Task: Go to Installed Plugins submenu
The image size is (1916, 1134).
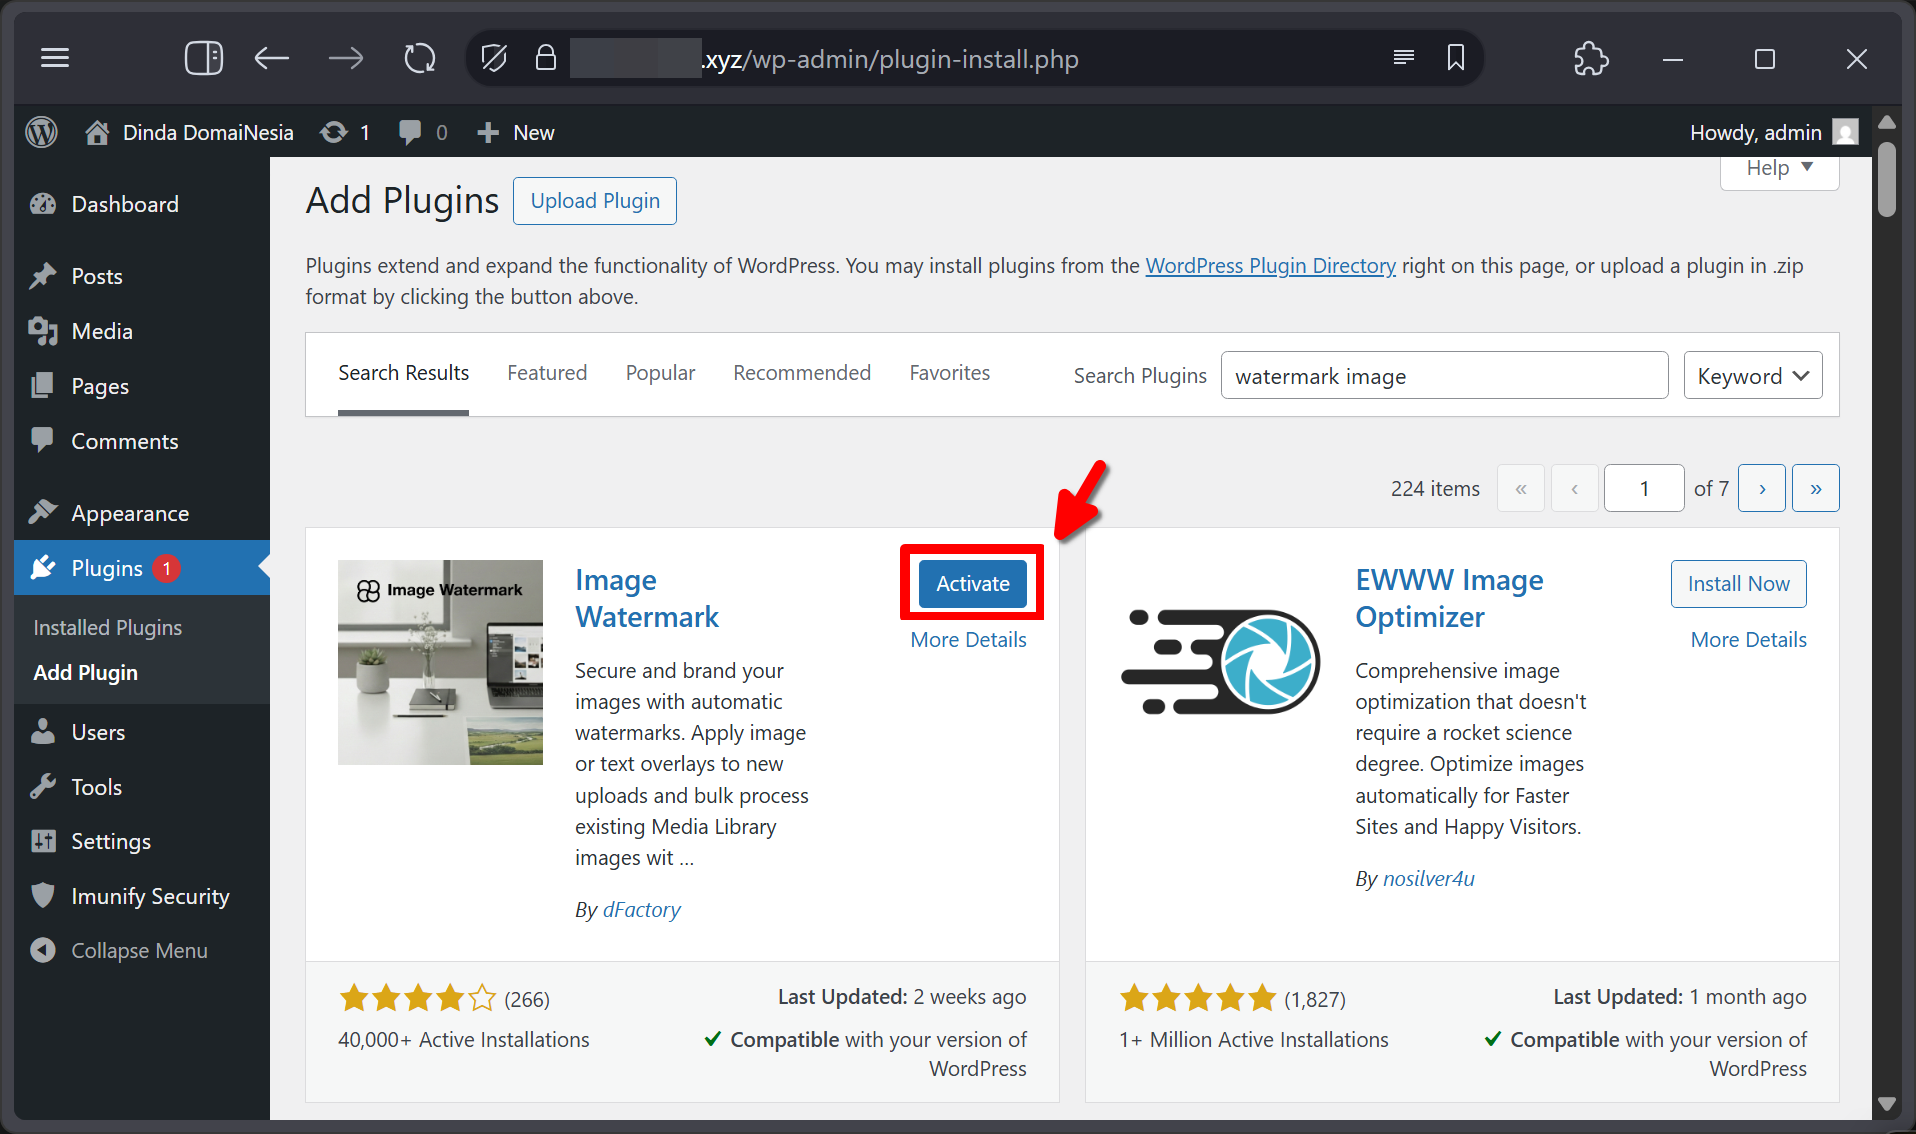Action: point(108,627)
